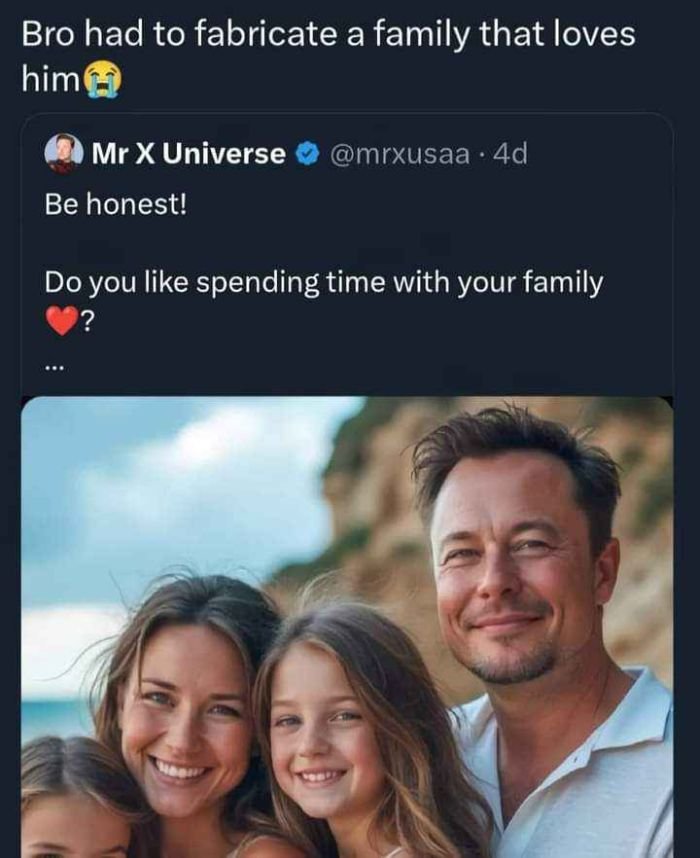
Task: Click the red heart emoji
Action: click(62, 323)
